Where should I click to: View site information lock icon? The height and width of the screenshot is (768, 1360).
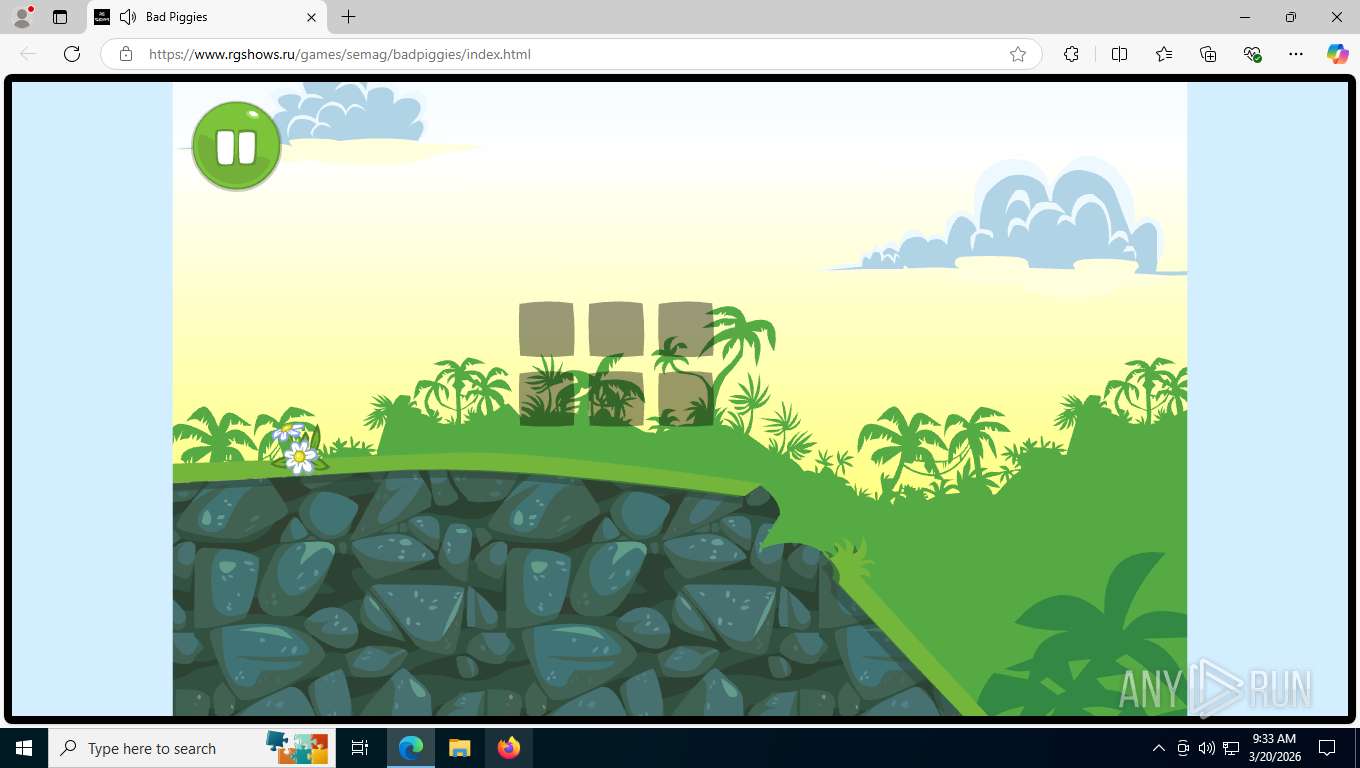point(126,54)
